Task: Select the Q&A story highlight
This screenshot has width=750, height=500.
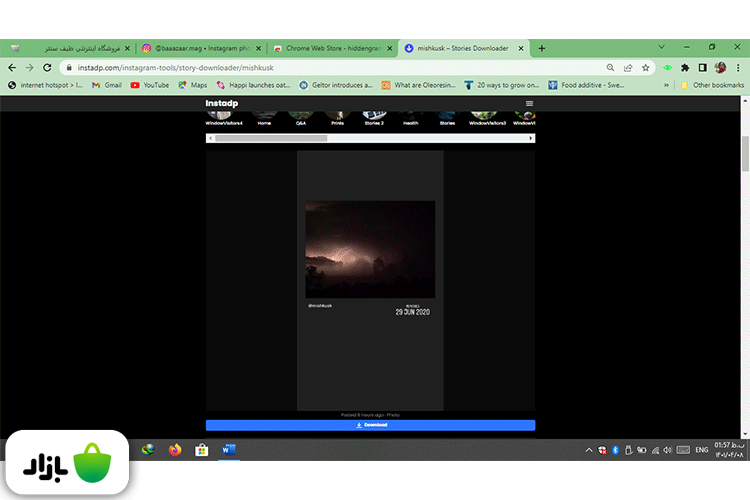Action: (x=299, y=116)
